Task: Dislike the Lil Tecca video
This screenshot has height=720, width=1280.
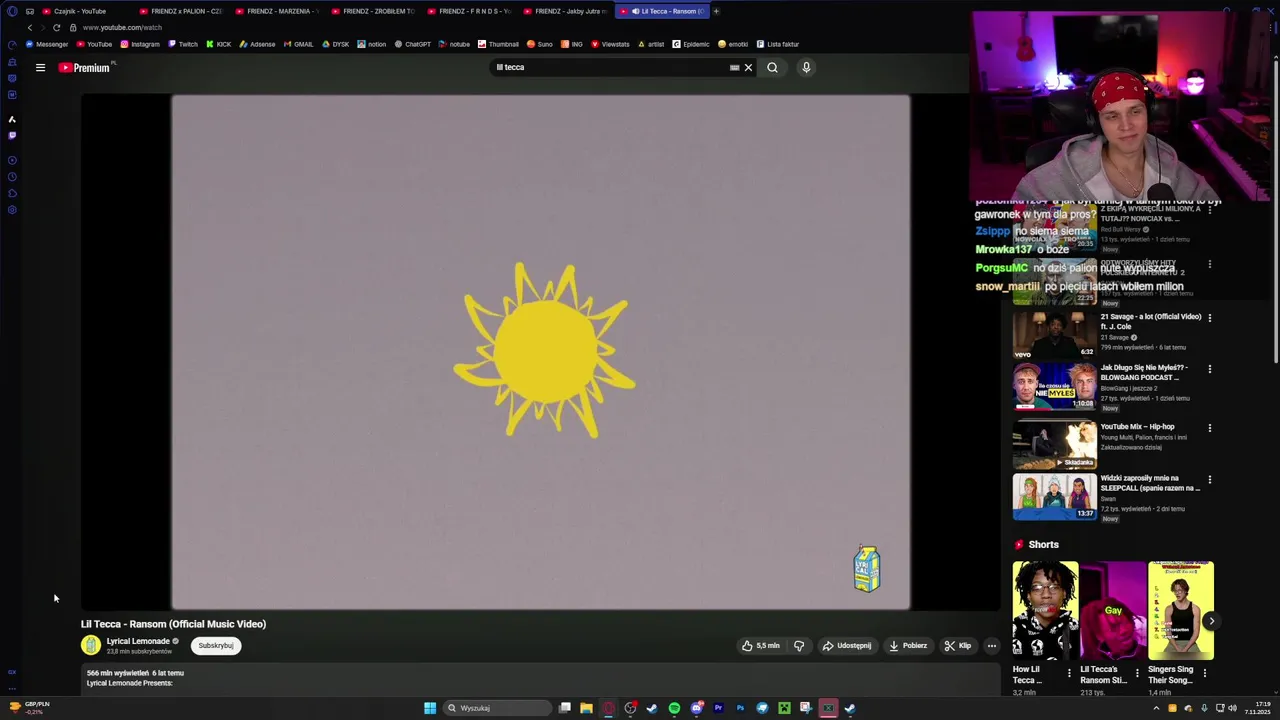Action: coord(799,646)
